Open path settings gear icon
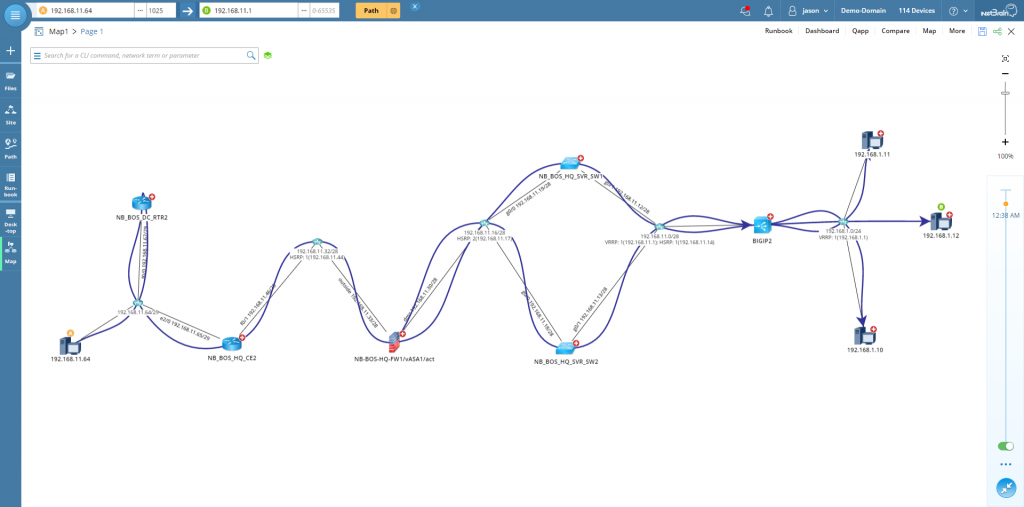The height and width of the screenshot is (507, 1024). [393, 10]
